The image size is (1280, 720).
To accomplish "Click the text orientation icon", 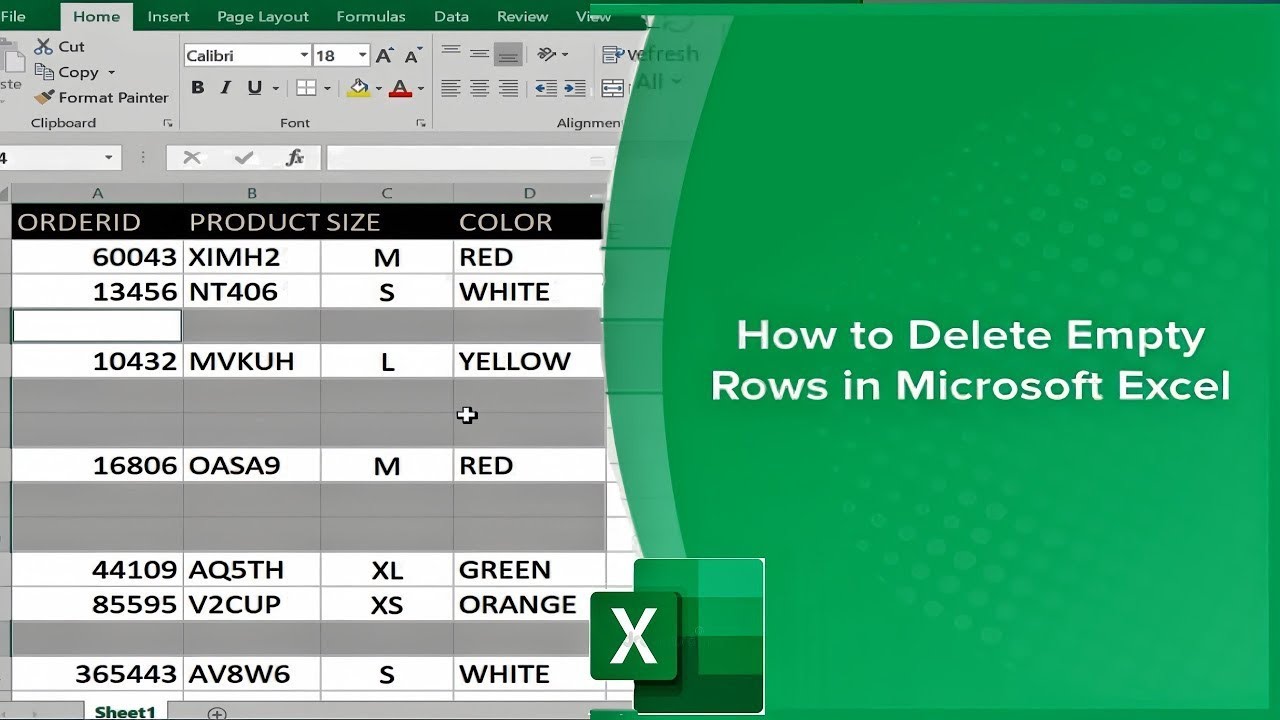I will [x=546, y=53].
